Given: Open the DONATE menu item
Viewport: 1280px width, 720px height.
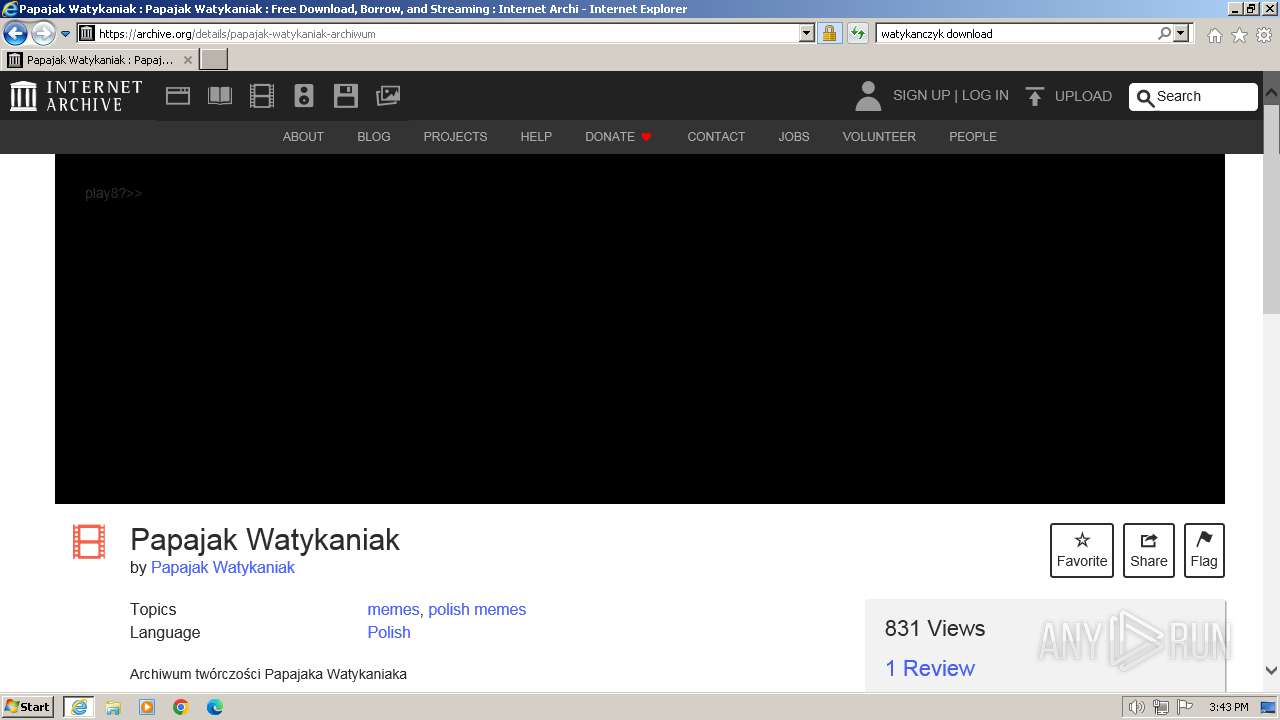Looking at the screenshot, I should tap(618, 136).
